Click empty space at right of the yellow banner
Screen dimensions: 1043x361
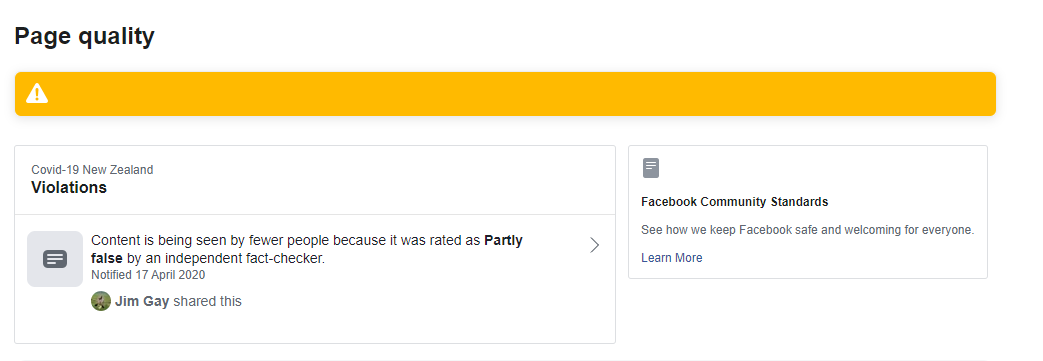(x=865, y=94)
